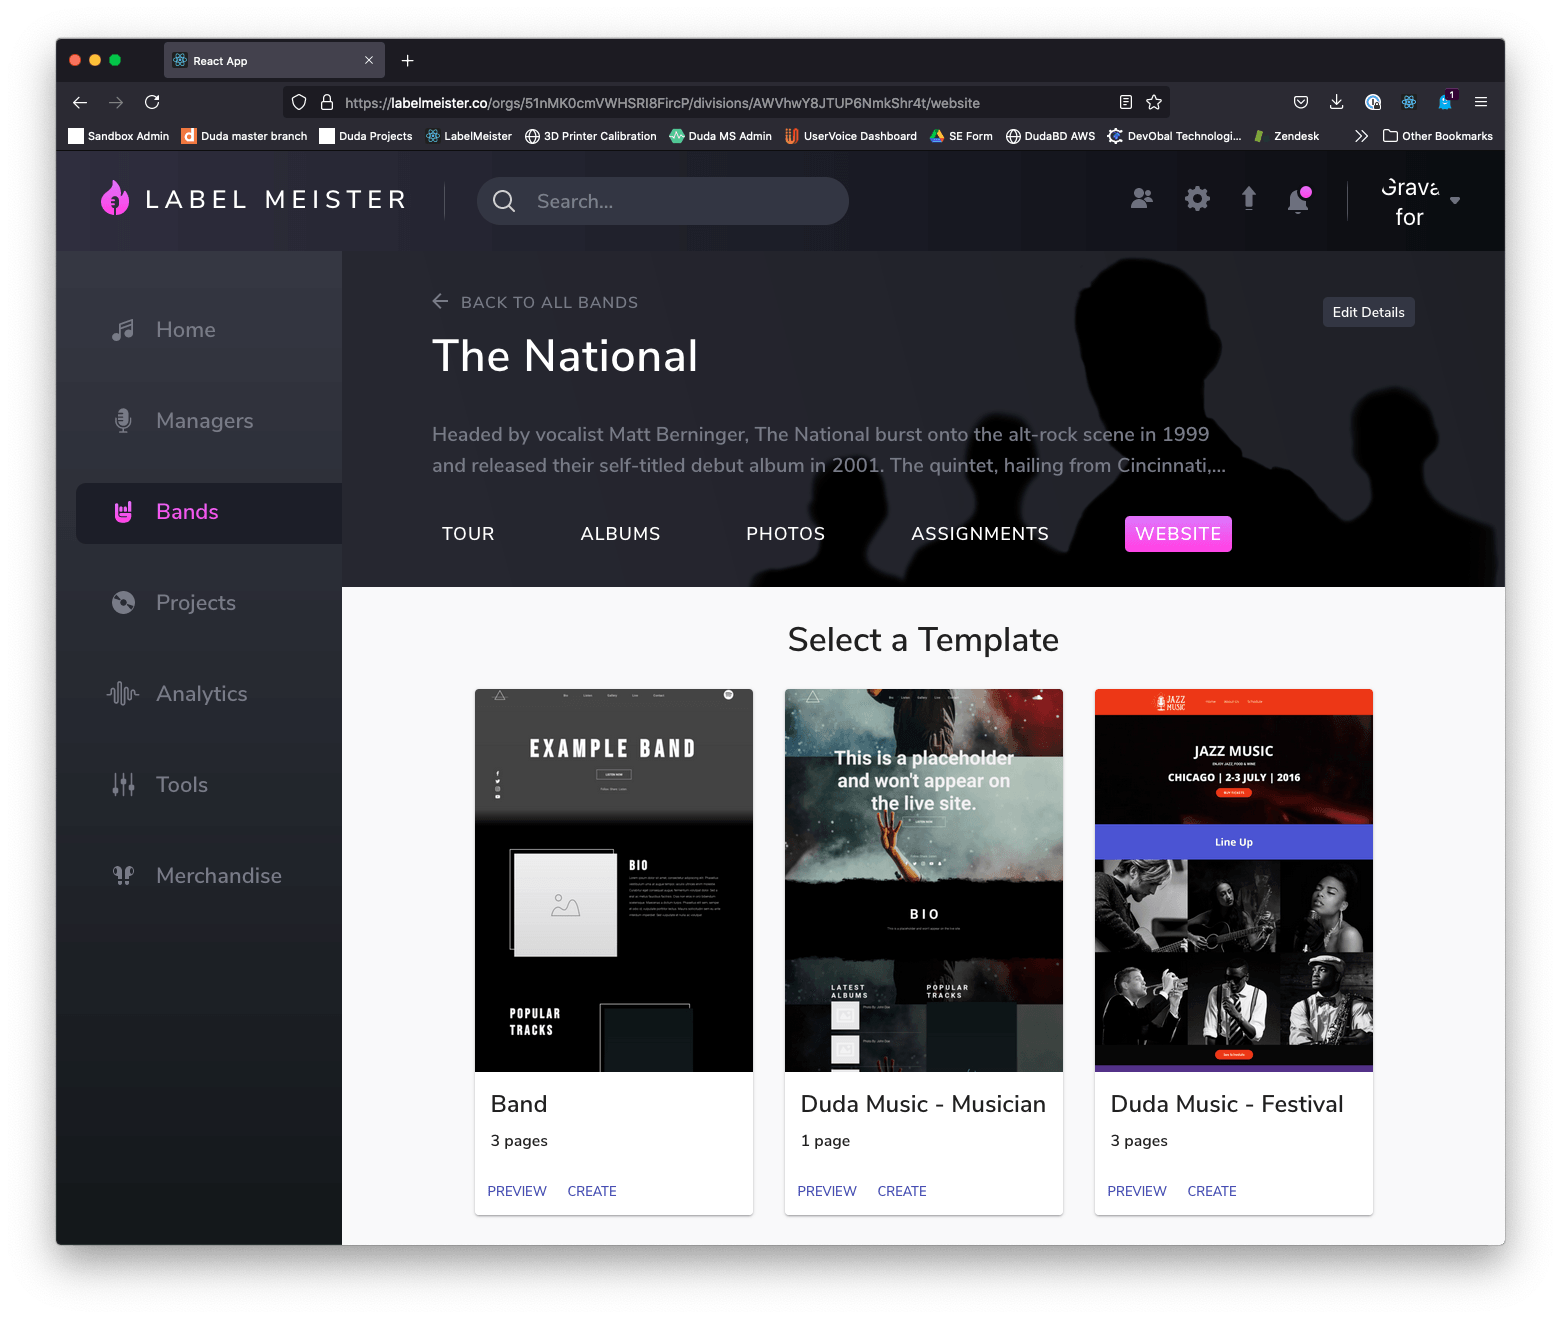Click the Bands rock-hand icon
The image size is (1561, 1319).
click(x=123, y=512)
